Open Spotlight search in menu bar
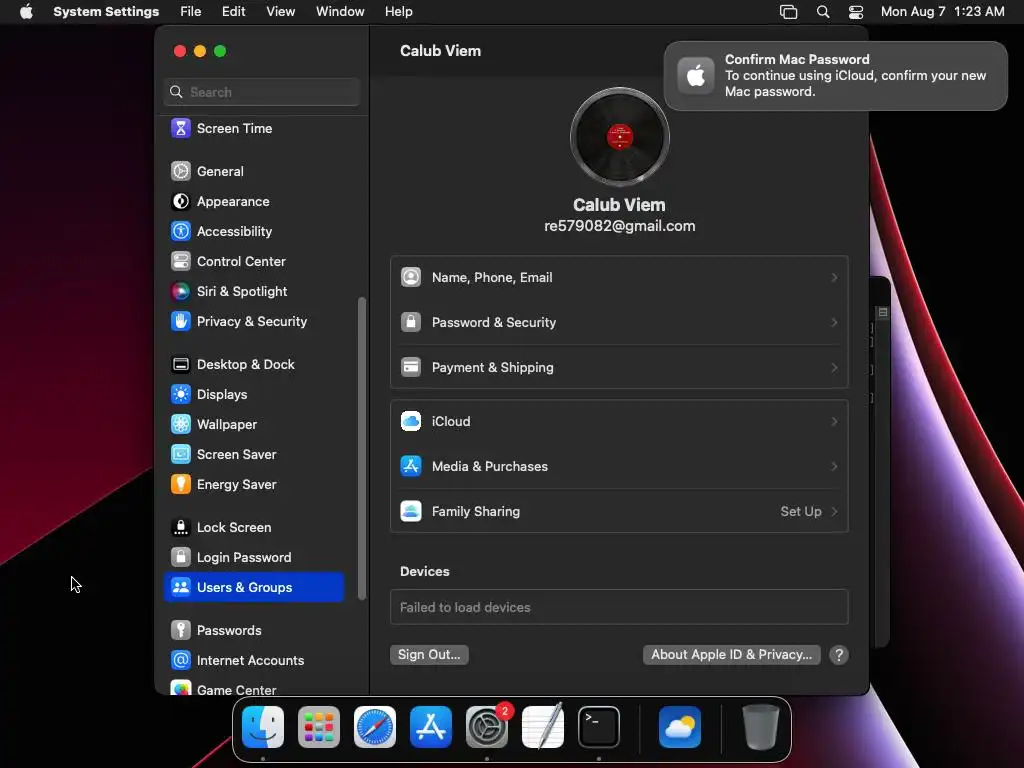 point(823,12)
